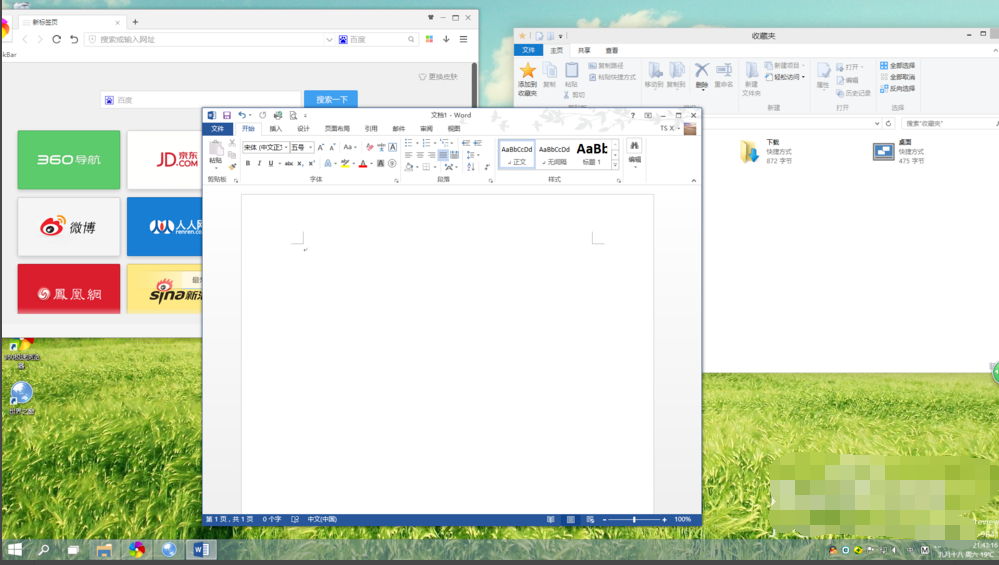Select the justify alignment icon in Word
The height and width of the screenshot is (565, 999).
tap(443, 155)
